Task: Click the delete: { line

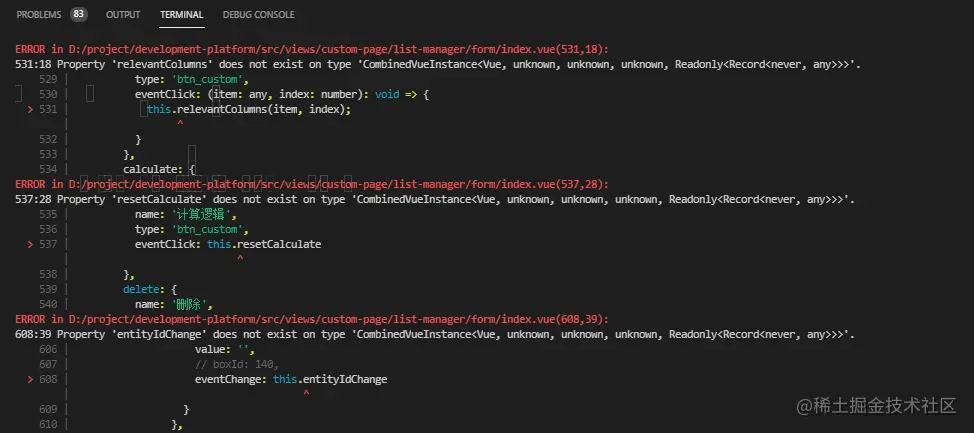Action: [150, 289]
